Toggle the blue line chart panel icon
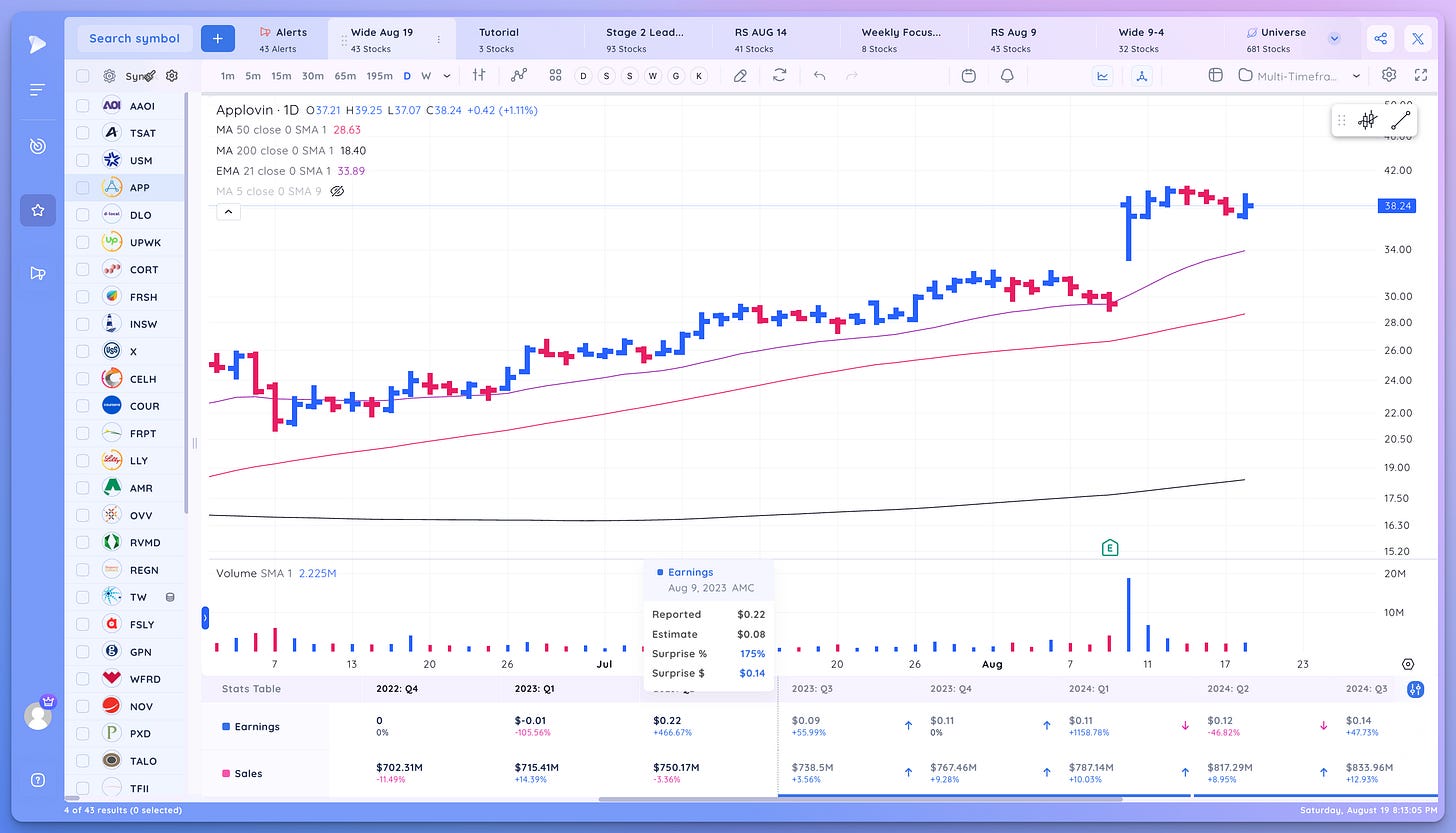Image resolution: width=1456 pixels, height=833 pixels. (1104, 75)
